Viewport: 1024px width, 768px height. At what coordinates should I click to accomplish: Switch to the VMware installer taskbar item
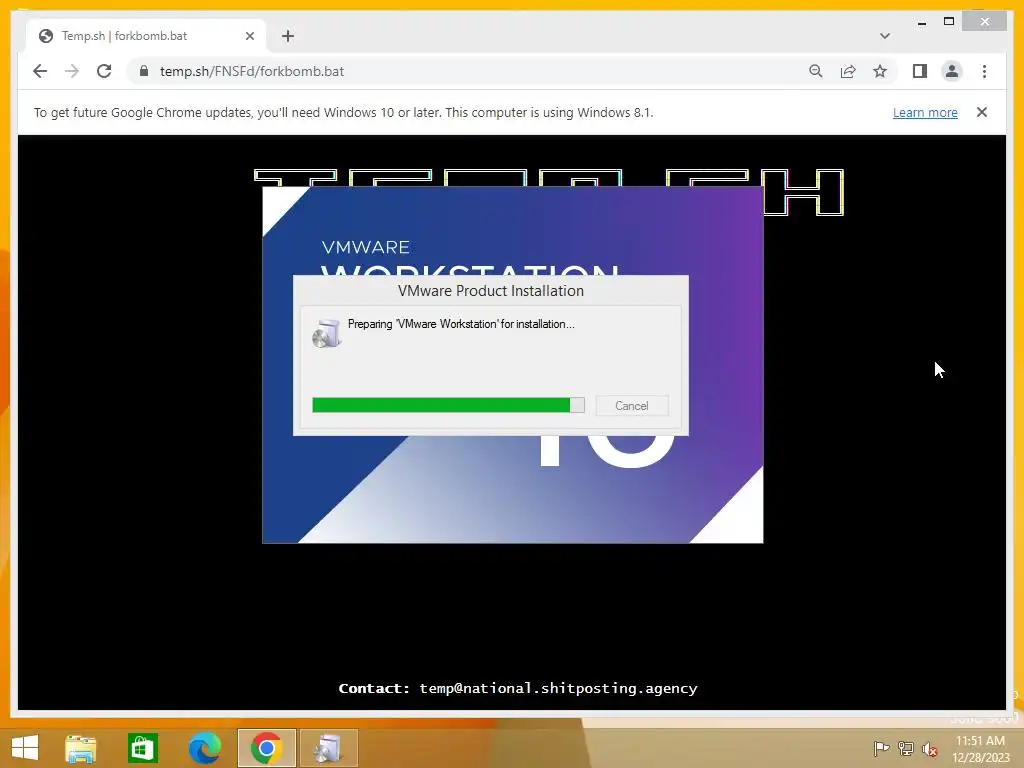point(328,748)
